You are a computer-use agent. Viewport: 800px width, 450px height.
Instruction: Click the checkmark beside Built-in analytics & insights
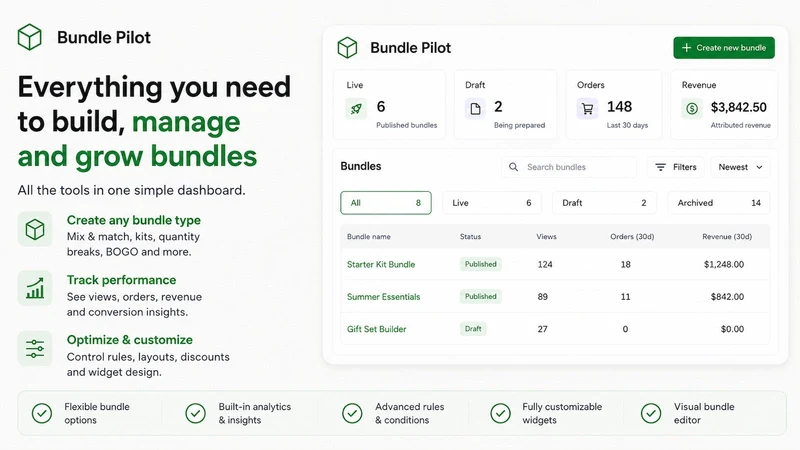(x=195, y=413)
